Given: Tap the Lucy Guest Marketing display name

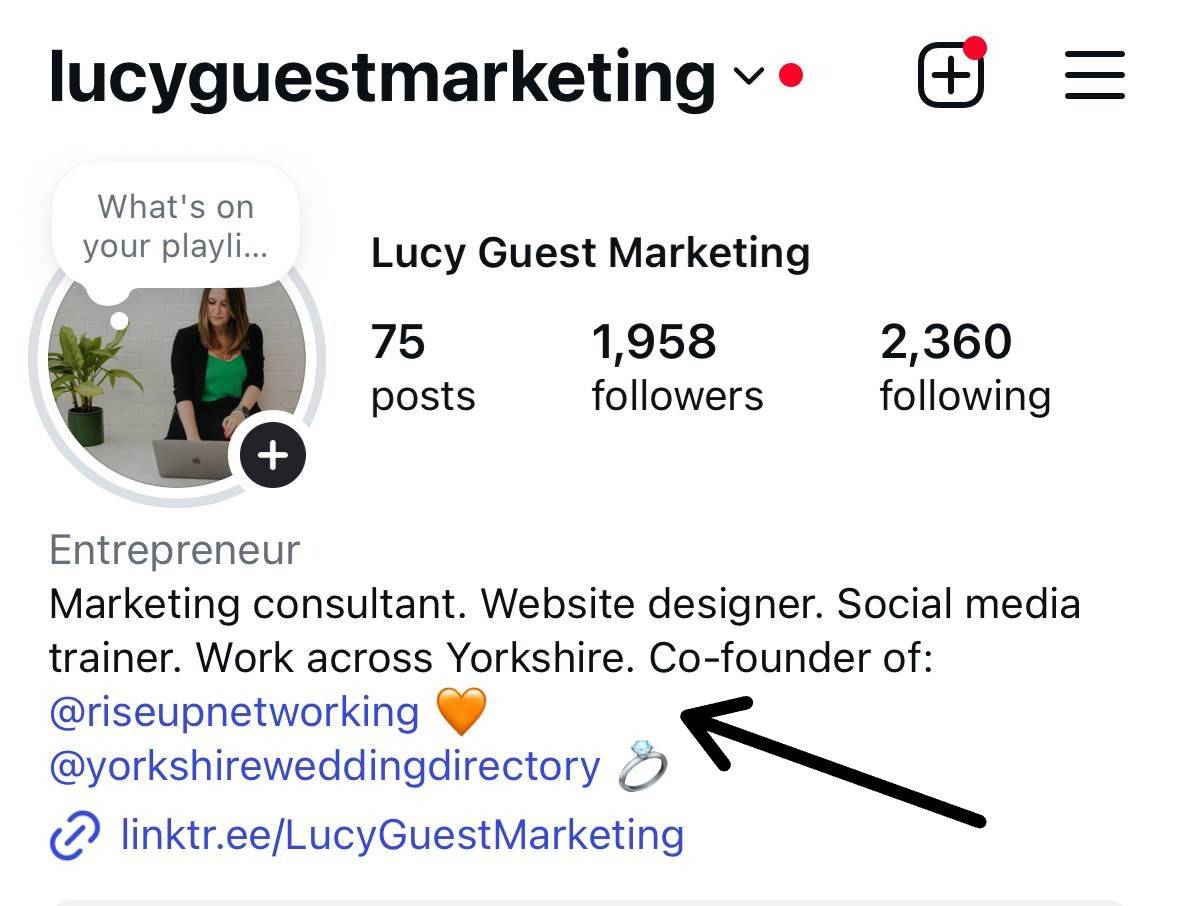Looking at the screenshot, I should 590,253.
